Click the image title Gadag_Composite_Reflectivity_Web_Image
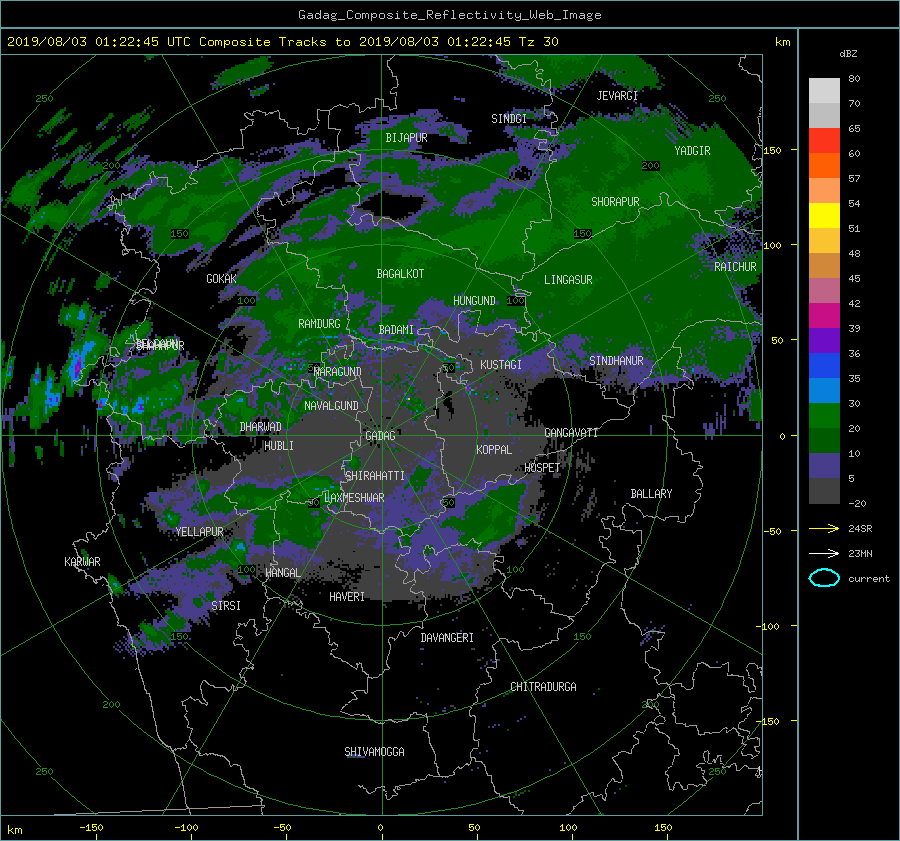 click(x=449, y=15)
